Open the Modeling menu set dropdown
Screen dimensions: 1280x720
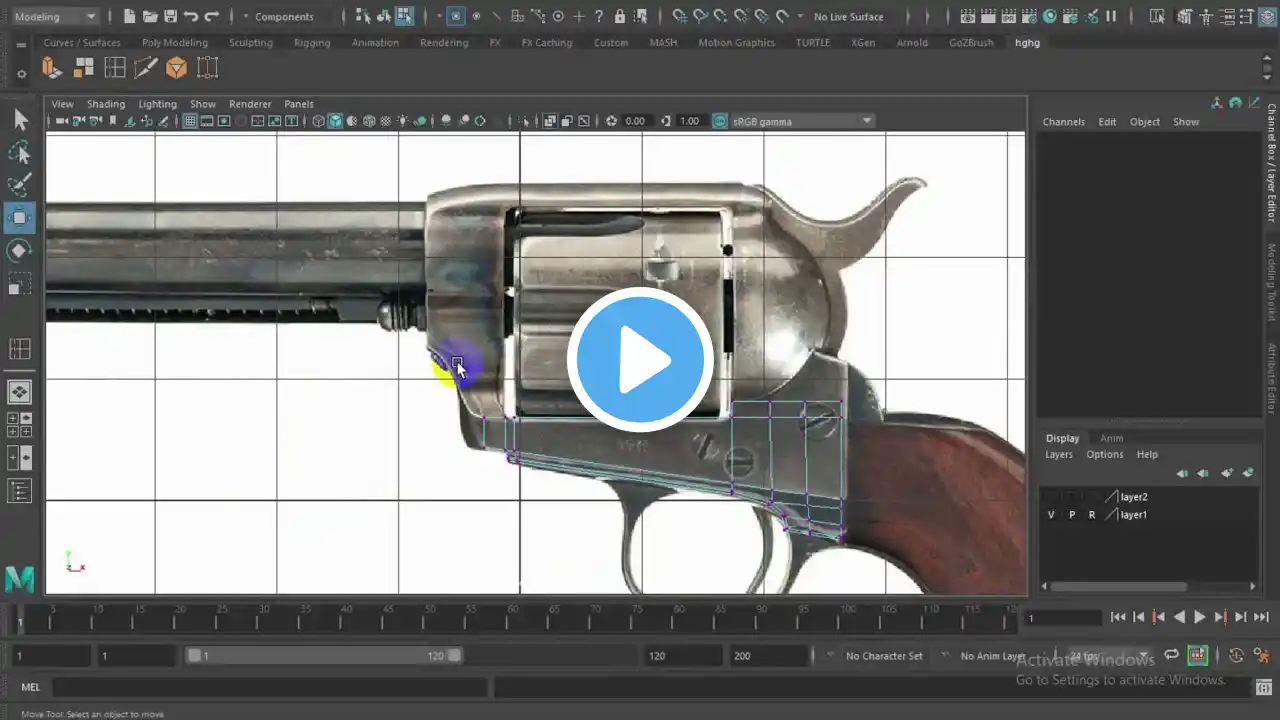pos(55,16)
